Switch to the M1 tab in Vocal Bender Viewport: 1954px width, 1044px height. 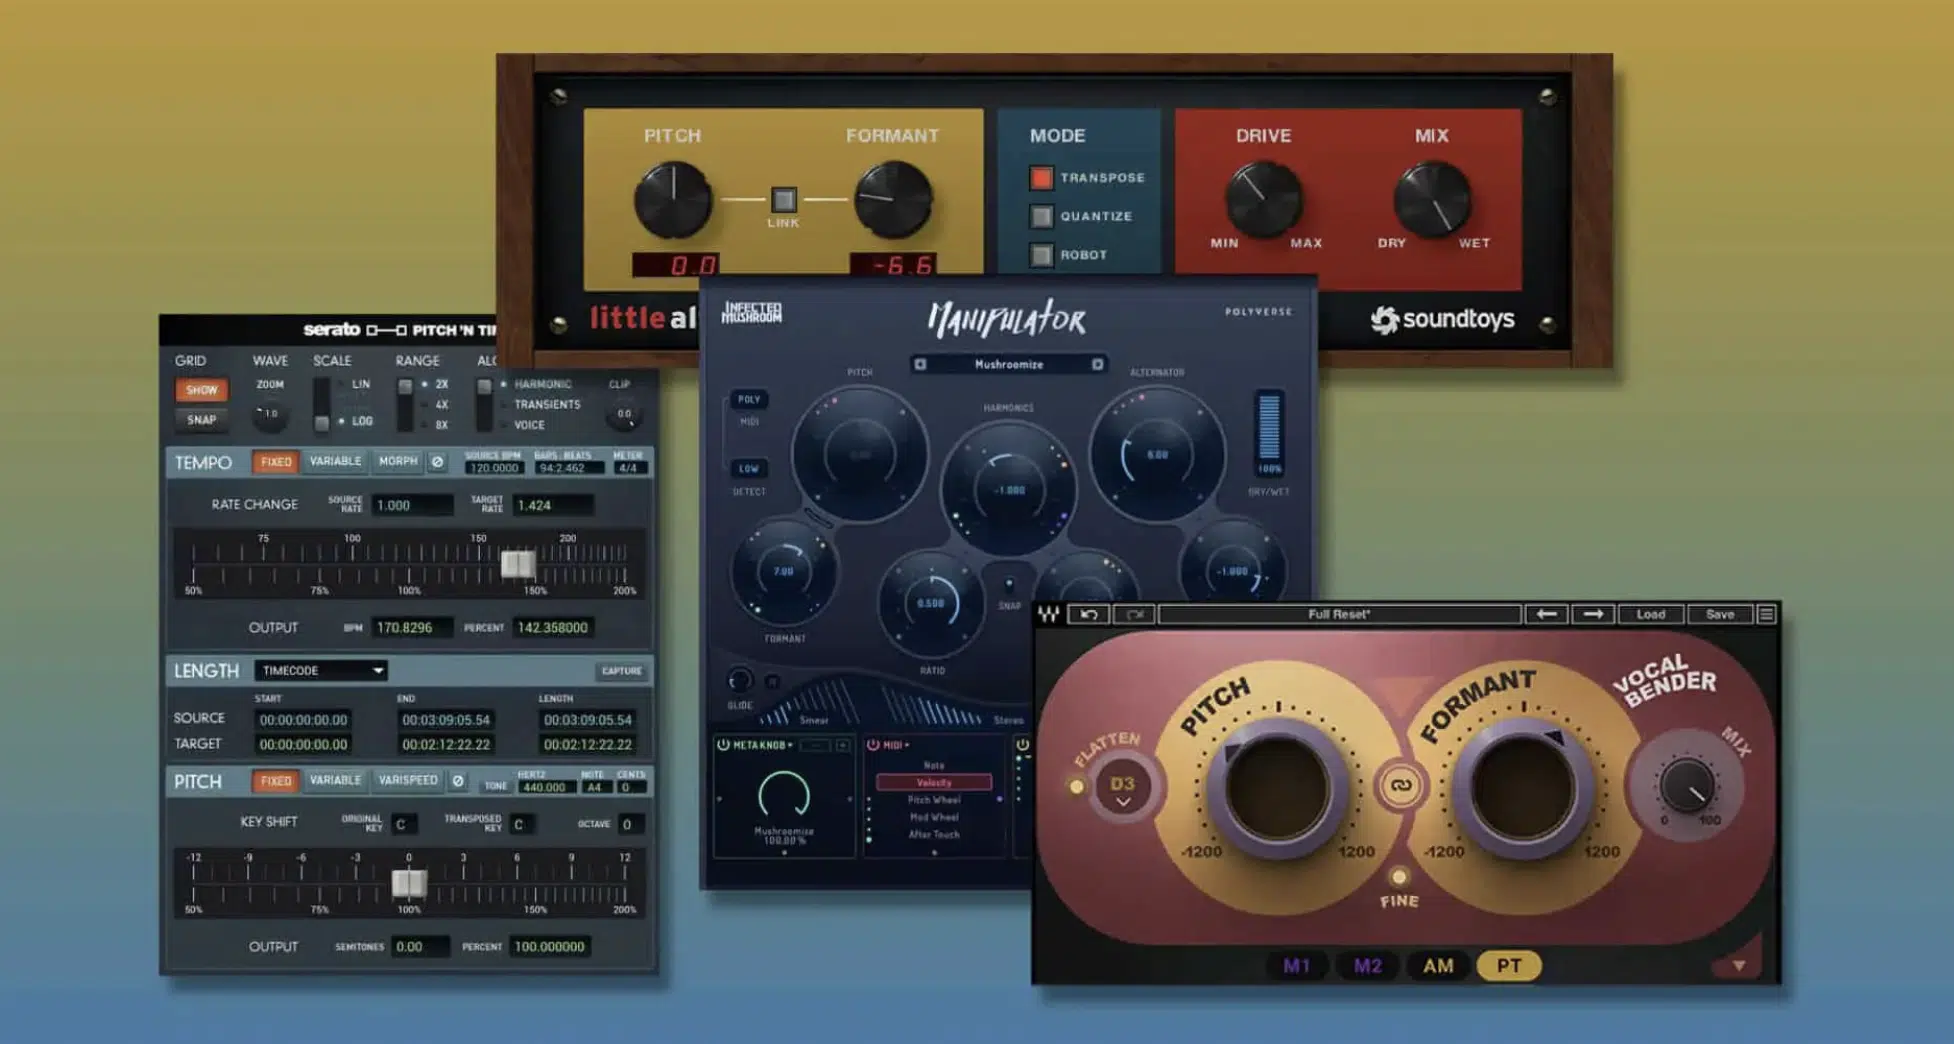point(1296,966)
